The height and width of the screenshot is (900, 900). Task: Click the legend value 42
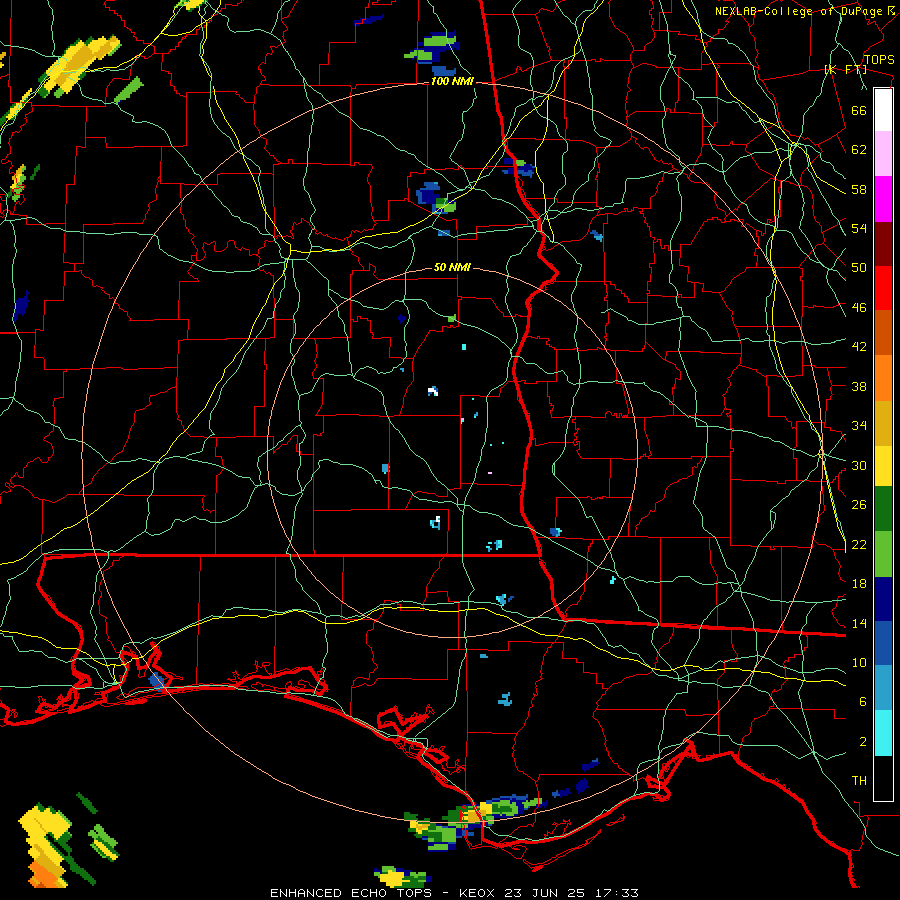tap(859, 347)
